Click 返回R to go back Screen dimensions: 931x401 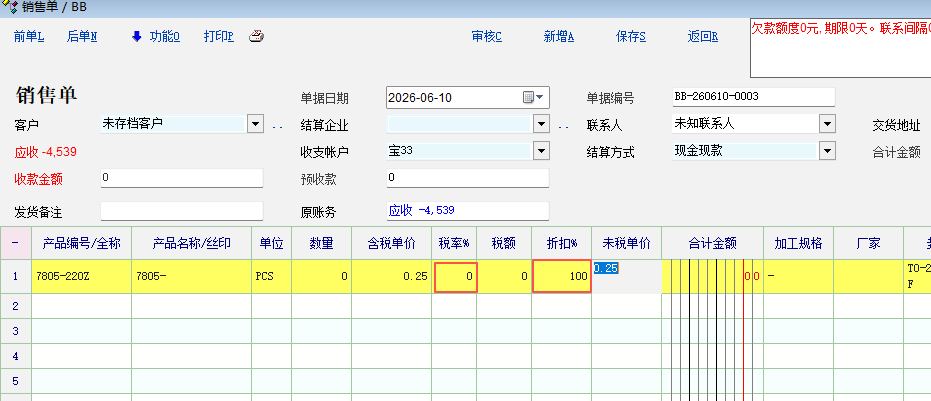coord(703,37)
